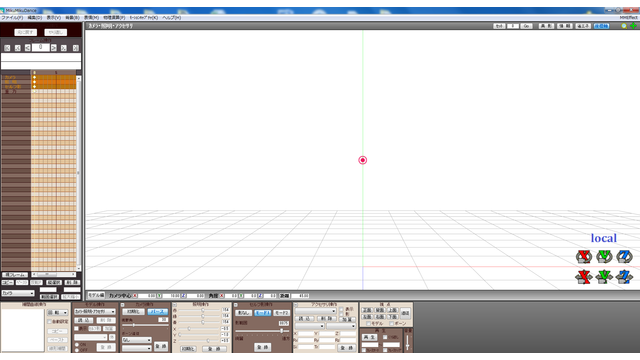This screenshot has height=360, width=640.
Task: Click the red X icon beside camera center
Action: click(135, 296)
